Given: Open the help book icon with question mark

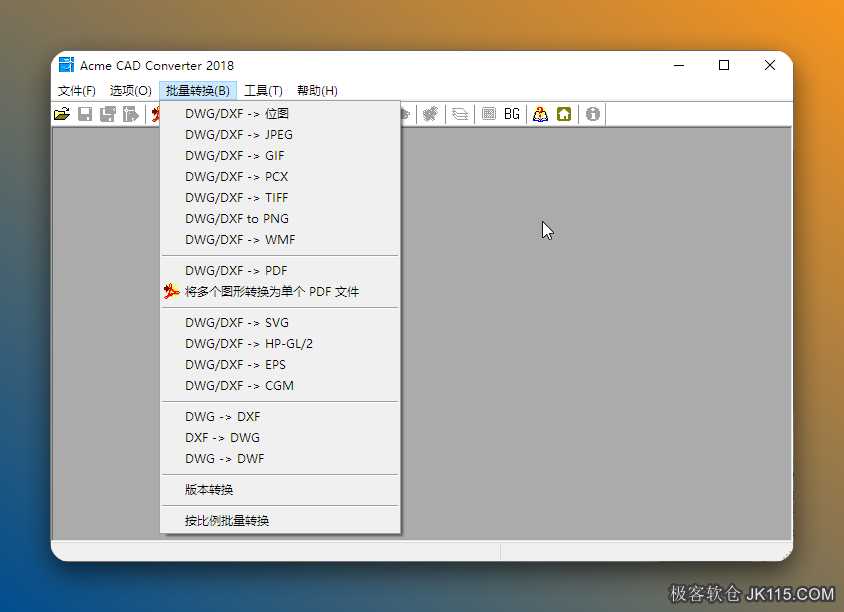Looking at the screenshot, I should click(540, 114).
